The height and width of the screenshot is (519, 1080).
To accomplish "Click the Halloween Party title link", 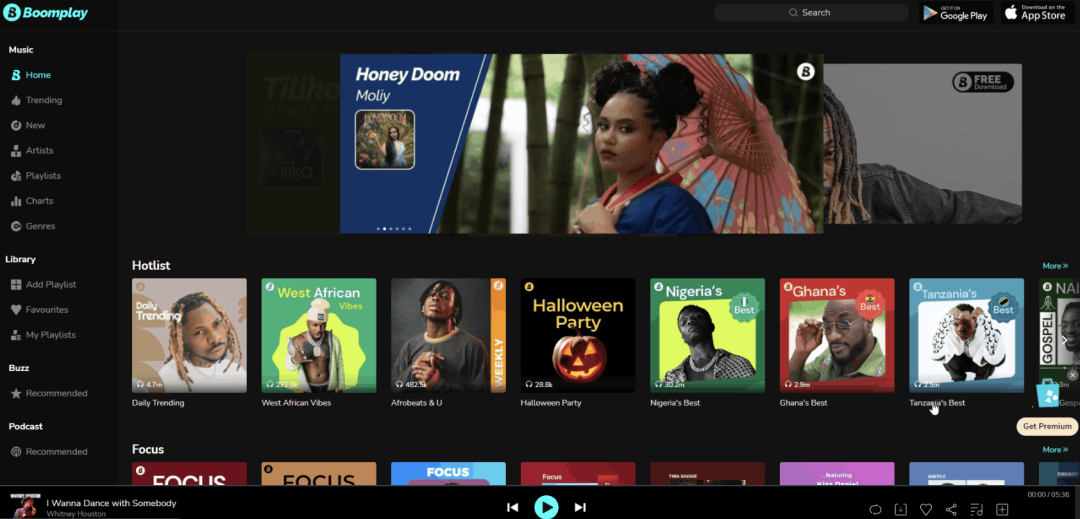I will click(x=551, y=403).
